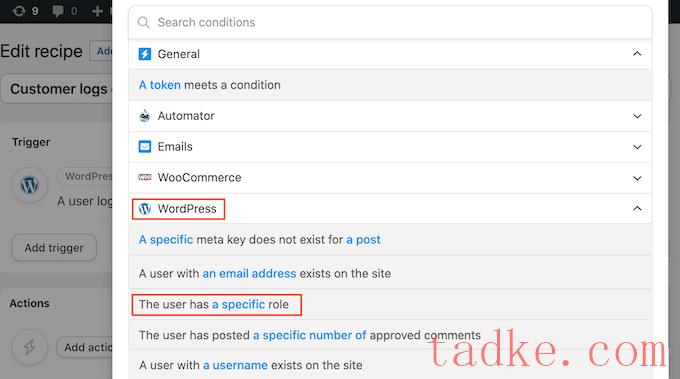Click the search magnifier icon
The image size is (680, 379).
point(144,22)
